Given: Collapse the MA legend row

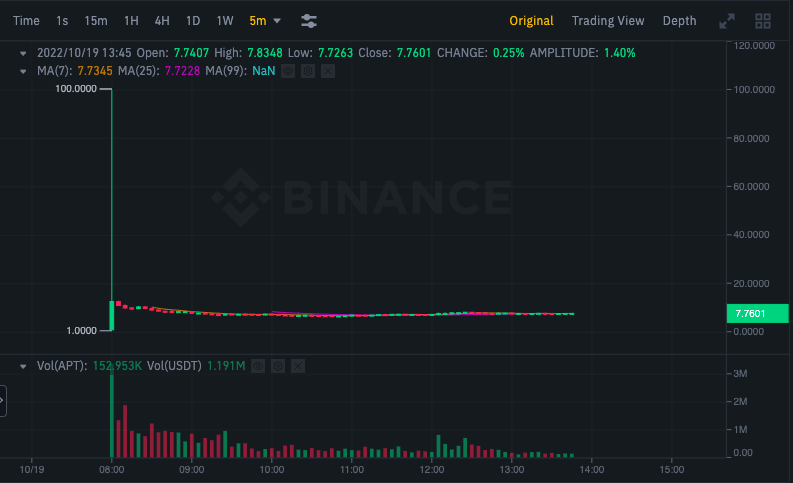Looking at the screenshot, I should pyautogui.click(x=24, y=71).
